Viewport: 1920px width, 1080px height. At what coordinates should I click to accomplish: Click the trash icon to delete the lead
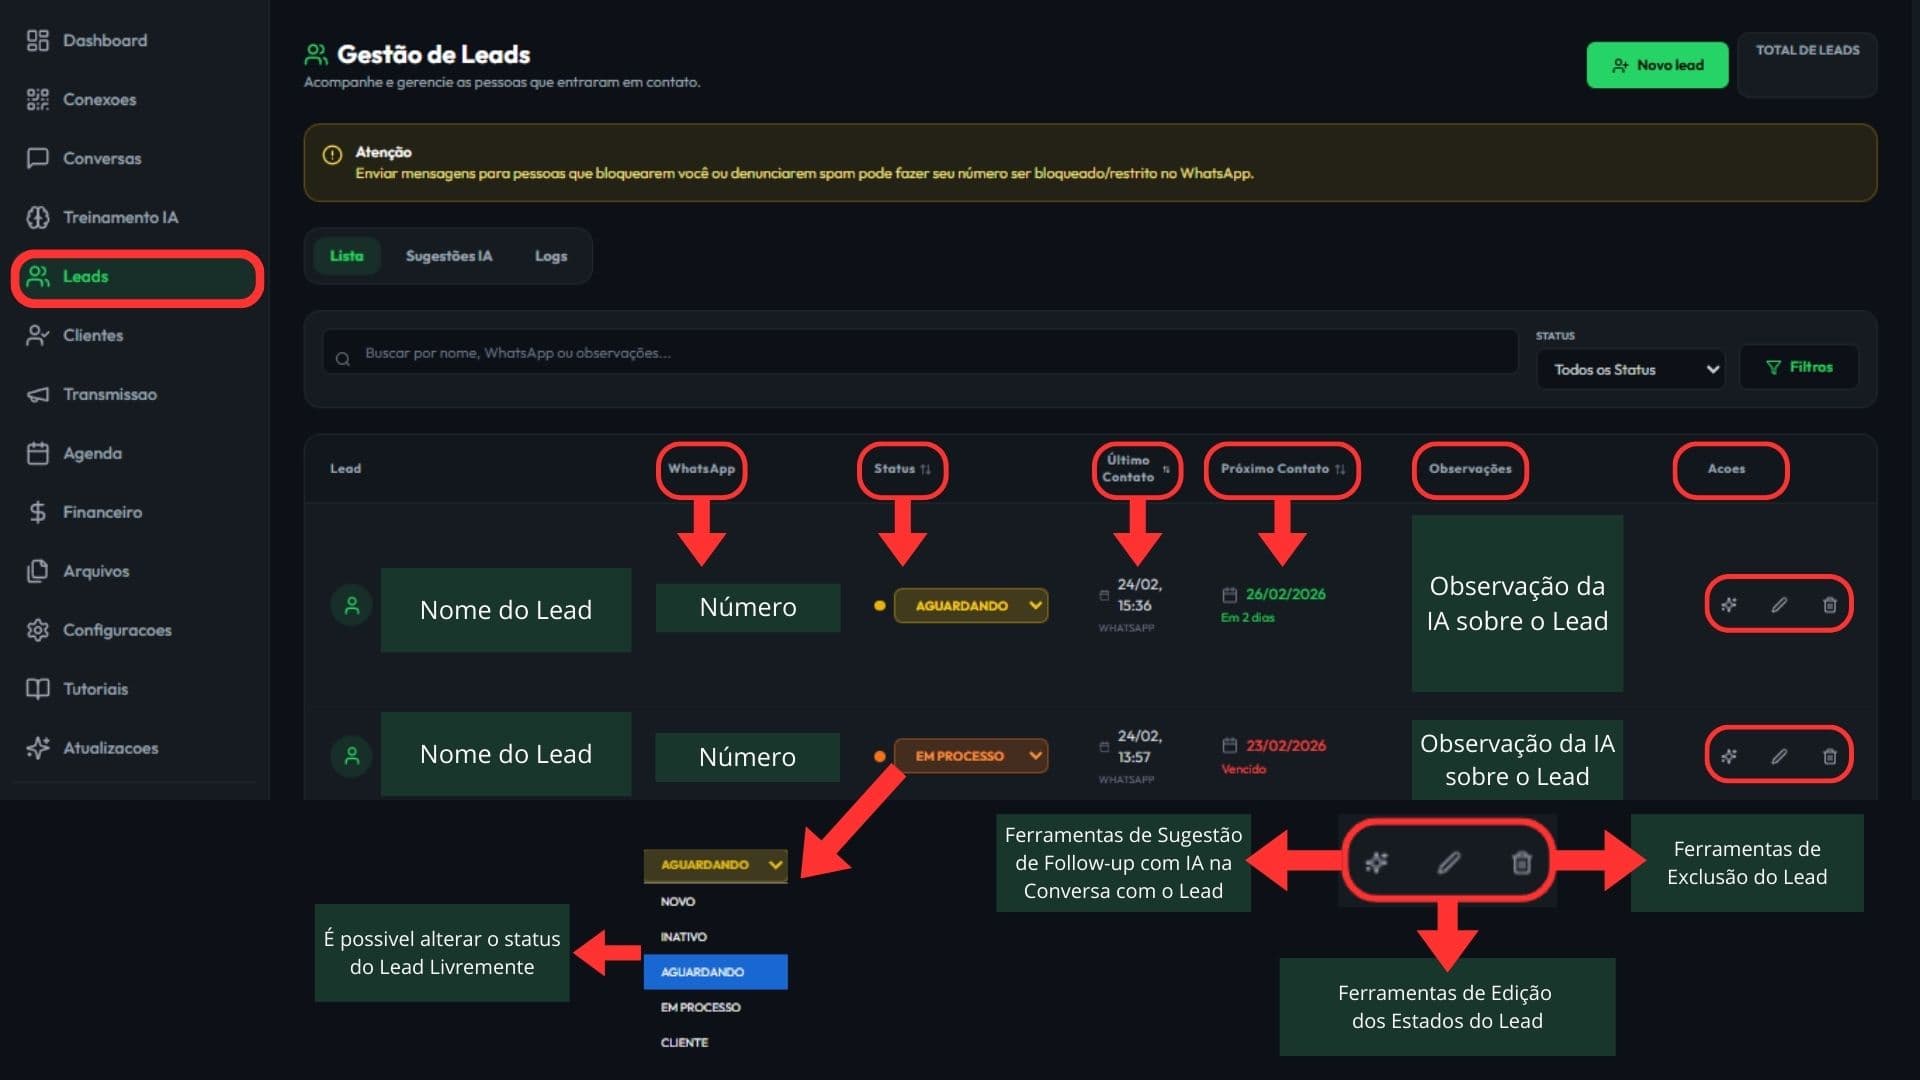click(x=1829, y=604)
